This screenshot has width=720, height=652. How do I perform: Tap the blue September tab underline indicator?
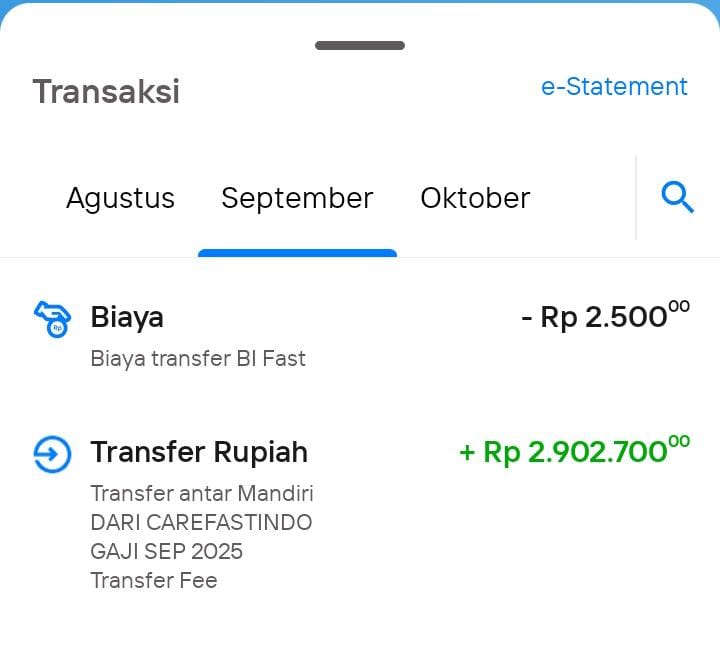pyautogui.click(x=297, y=253)
